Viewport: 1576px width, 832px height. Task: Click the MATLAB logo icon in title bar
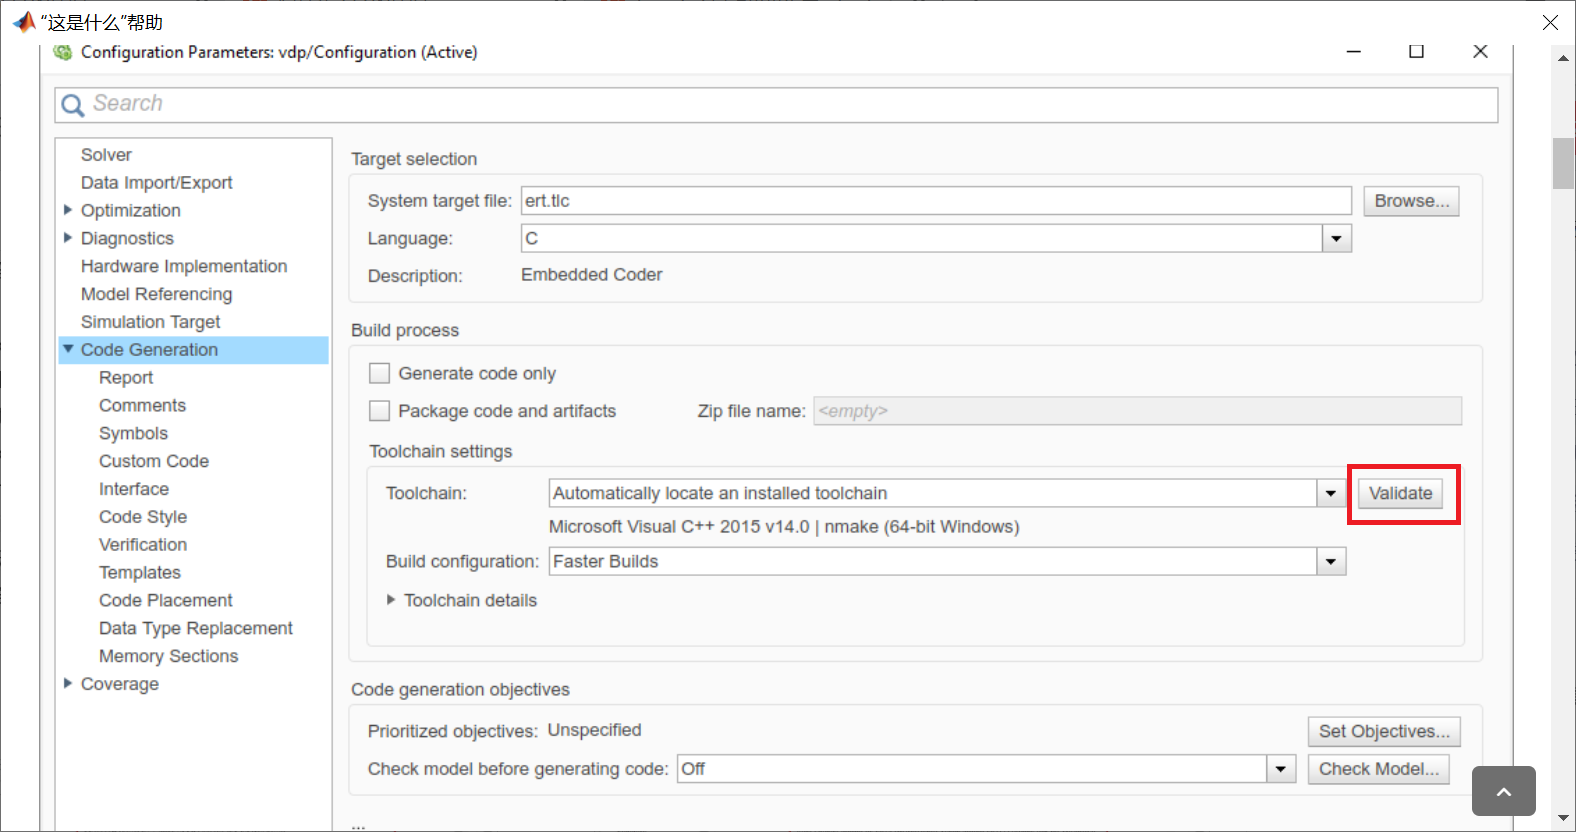click(x=24, y=22)
